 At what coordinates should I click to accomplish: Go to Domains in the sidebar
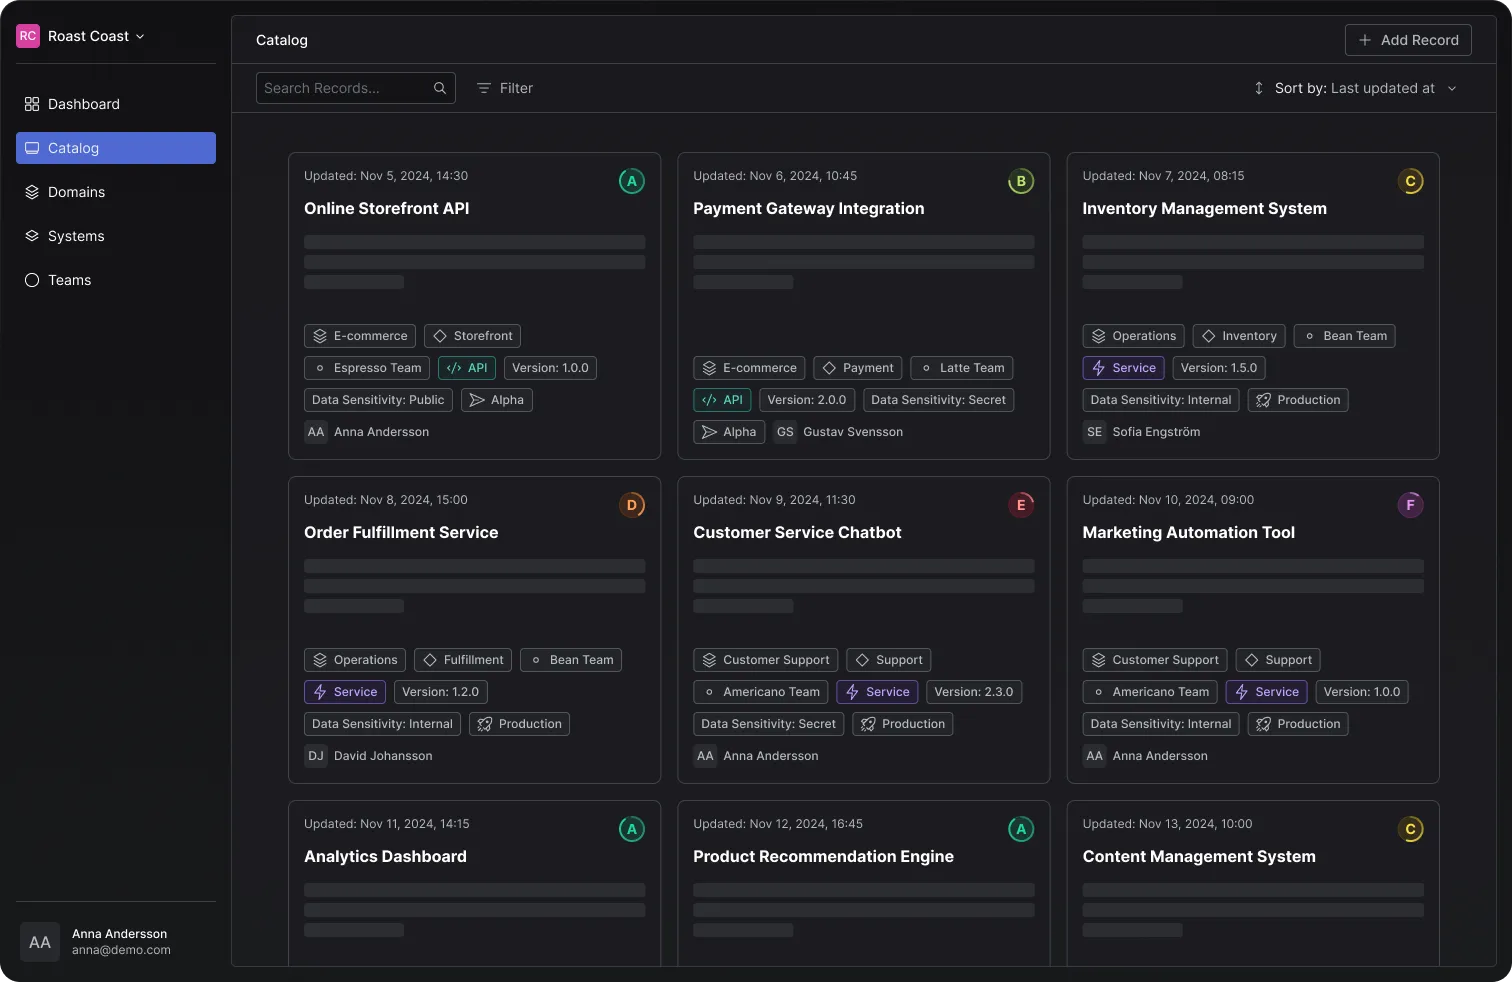[x=76, y=192]
